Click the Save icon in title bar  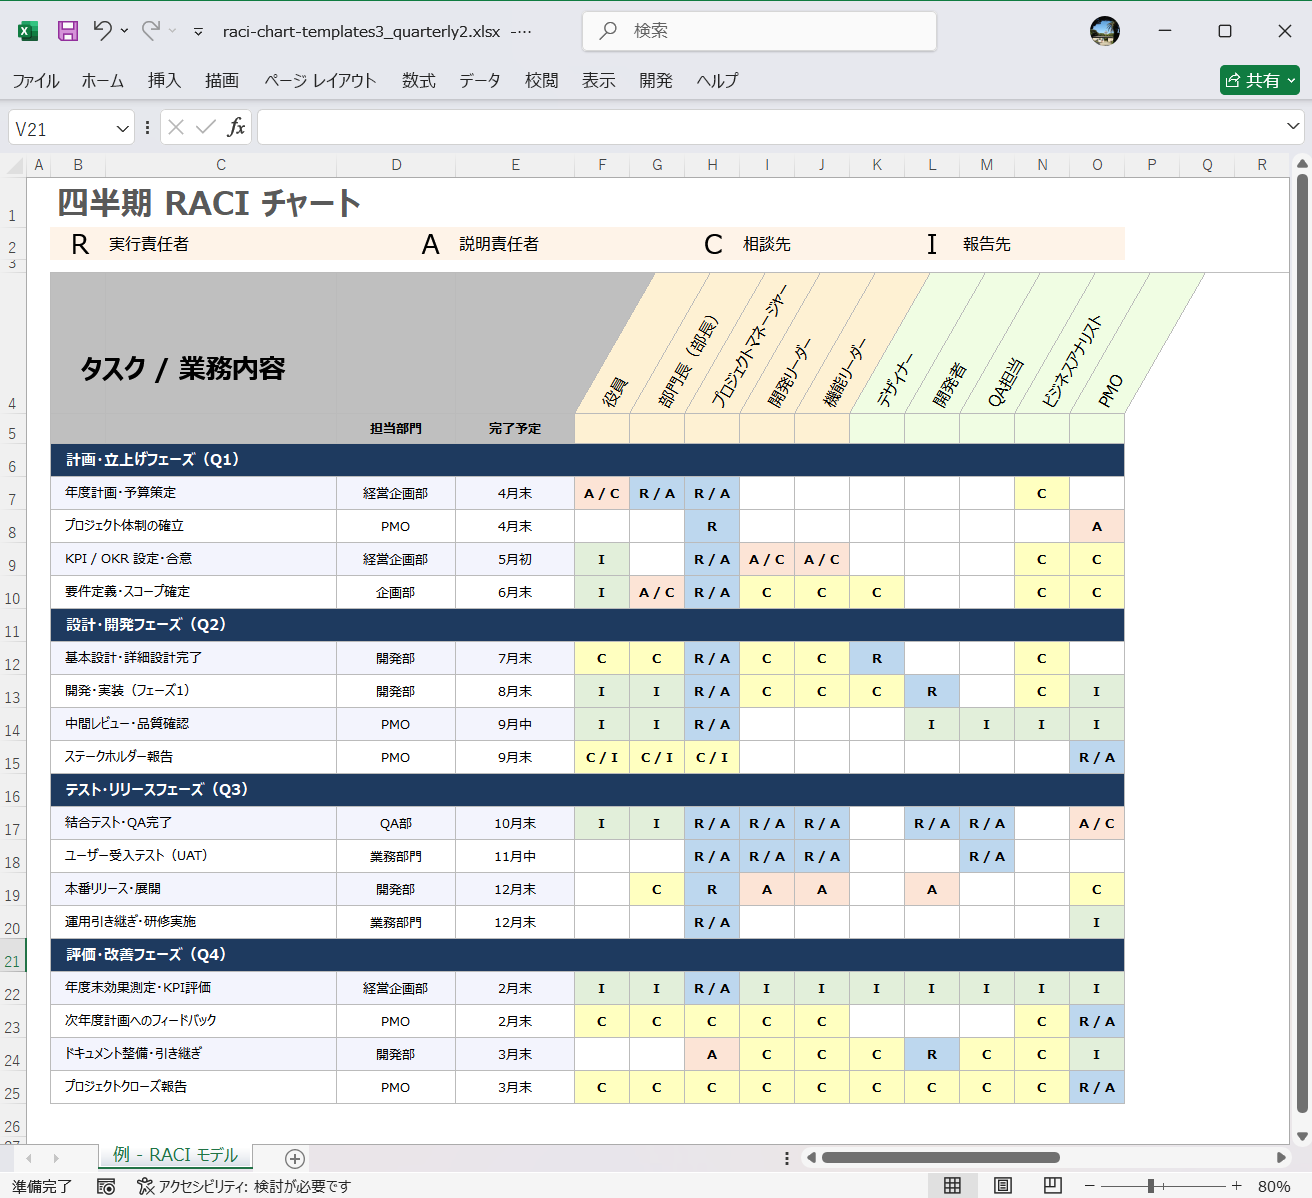(67, 31)
